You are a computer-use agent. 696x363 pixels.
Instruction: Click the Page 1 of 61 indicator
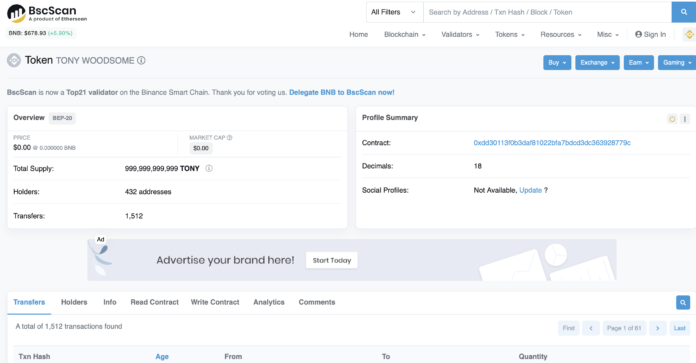point(624,328)
